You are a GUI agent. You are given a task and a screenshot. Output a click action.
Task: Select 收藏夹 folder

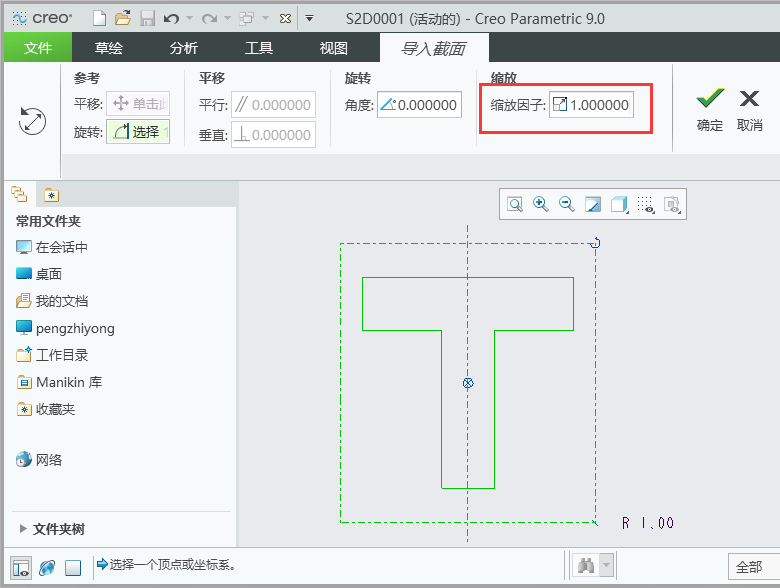pos(45,409)
